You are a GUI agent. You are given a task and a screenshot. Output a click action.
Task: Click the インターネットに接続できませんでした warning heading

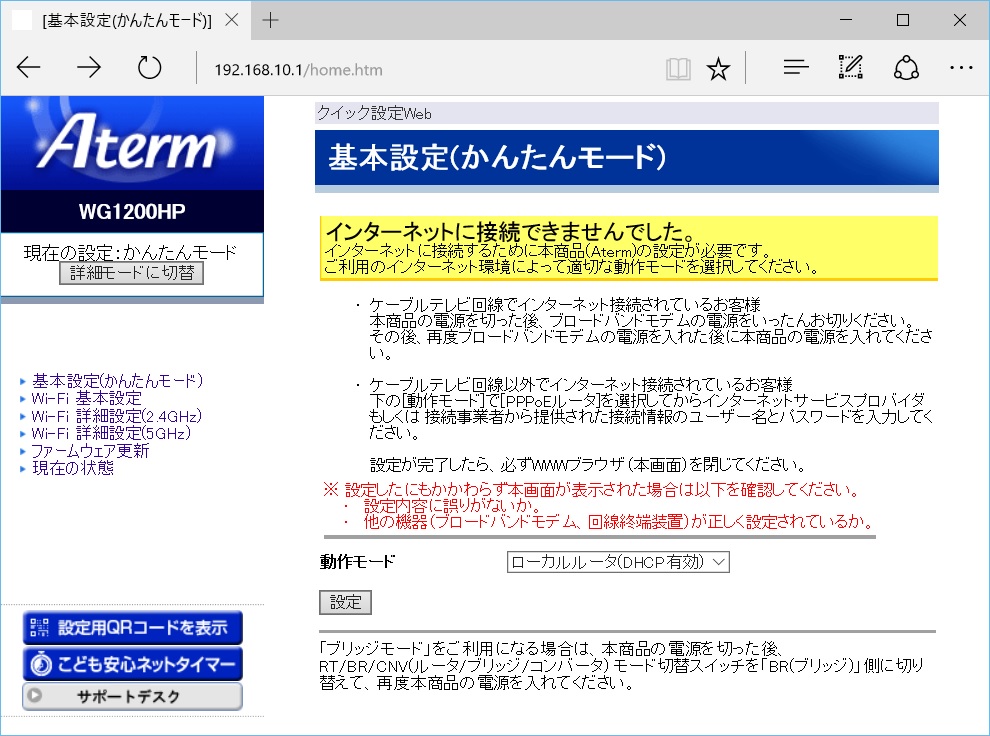pyautogui.click(x=510, y=231)
